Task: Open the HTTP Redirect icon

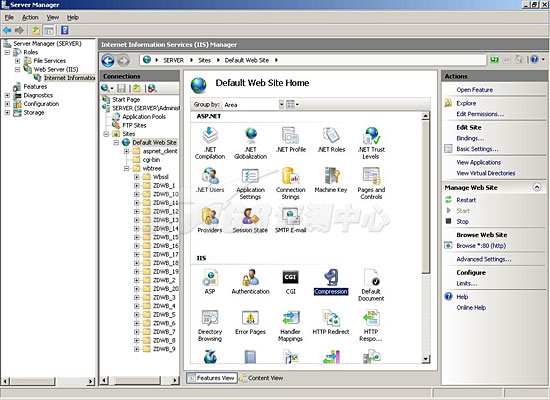Action: [331, 322]
